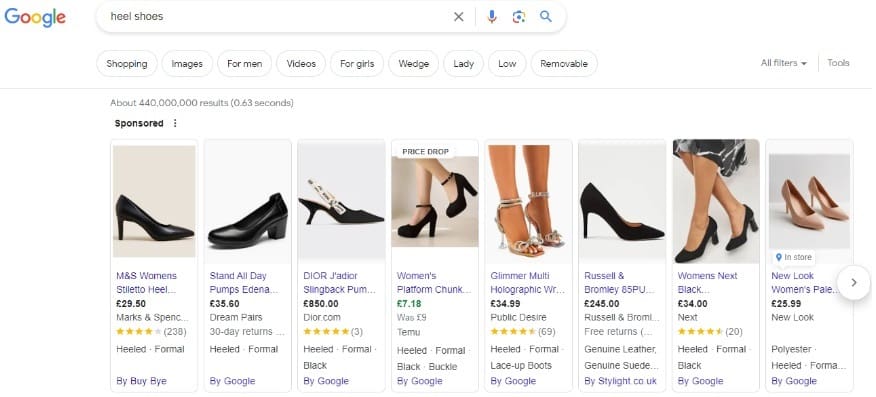Click the By Buy Bye link
The image size is (876, 397).
click(x=141, y=381)
